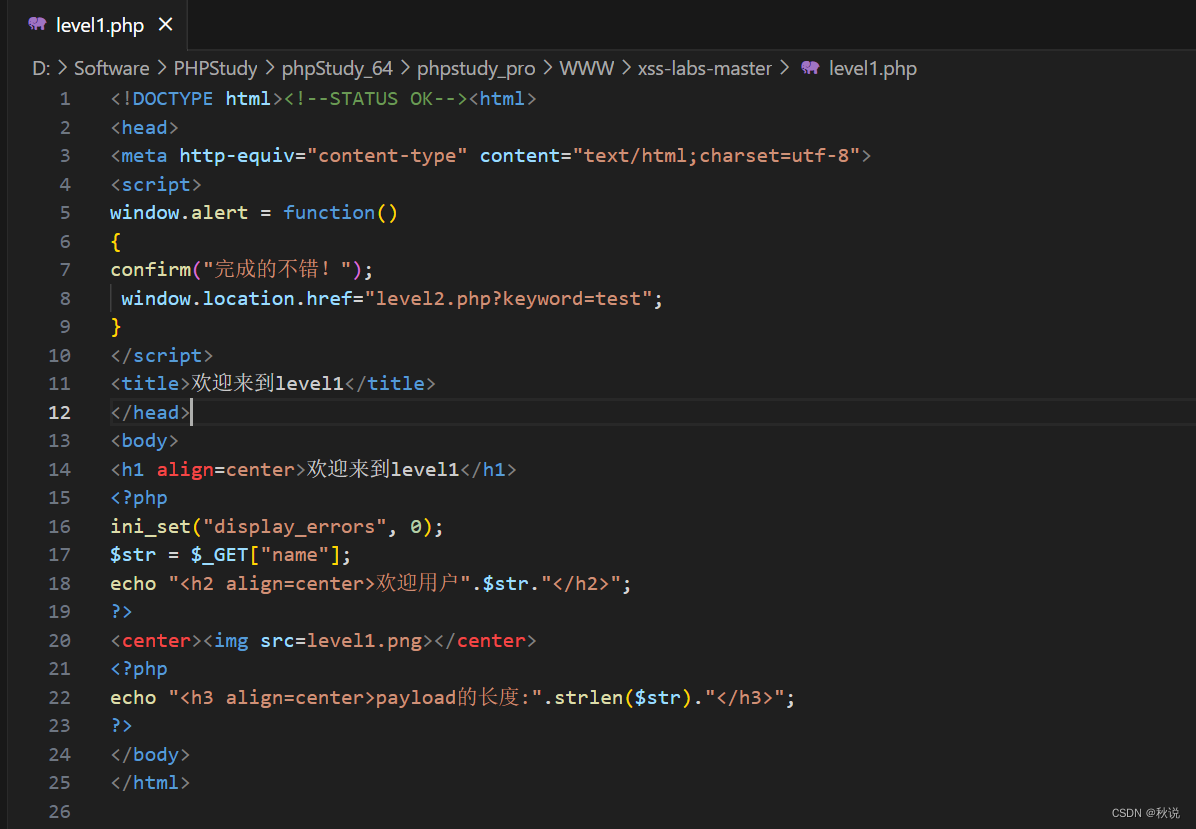Click the $_GET variable on line 17
The height and width of the screenshot is (829, 1196).
(x=220, y=555)
